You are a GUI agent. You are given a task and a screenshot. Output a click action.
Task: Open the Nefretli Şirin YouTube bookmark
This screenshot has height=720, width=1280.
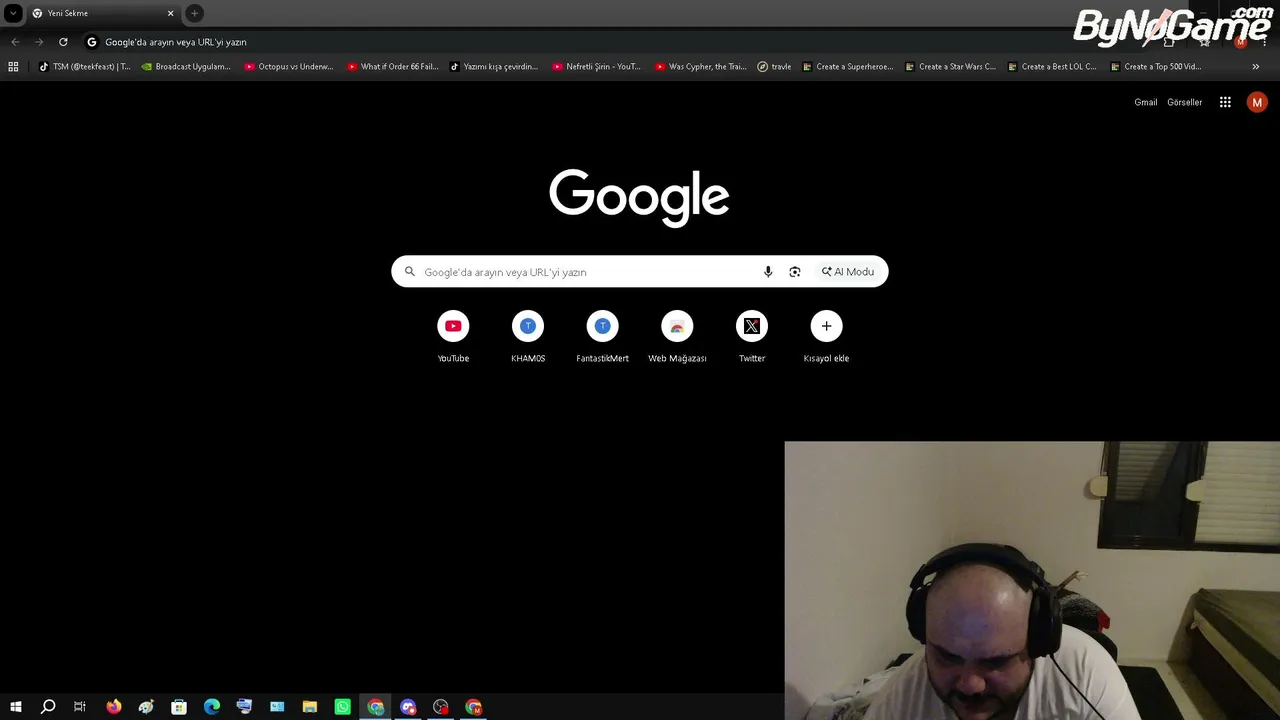(597, 67)
